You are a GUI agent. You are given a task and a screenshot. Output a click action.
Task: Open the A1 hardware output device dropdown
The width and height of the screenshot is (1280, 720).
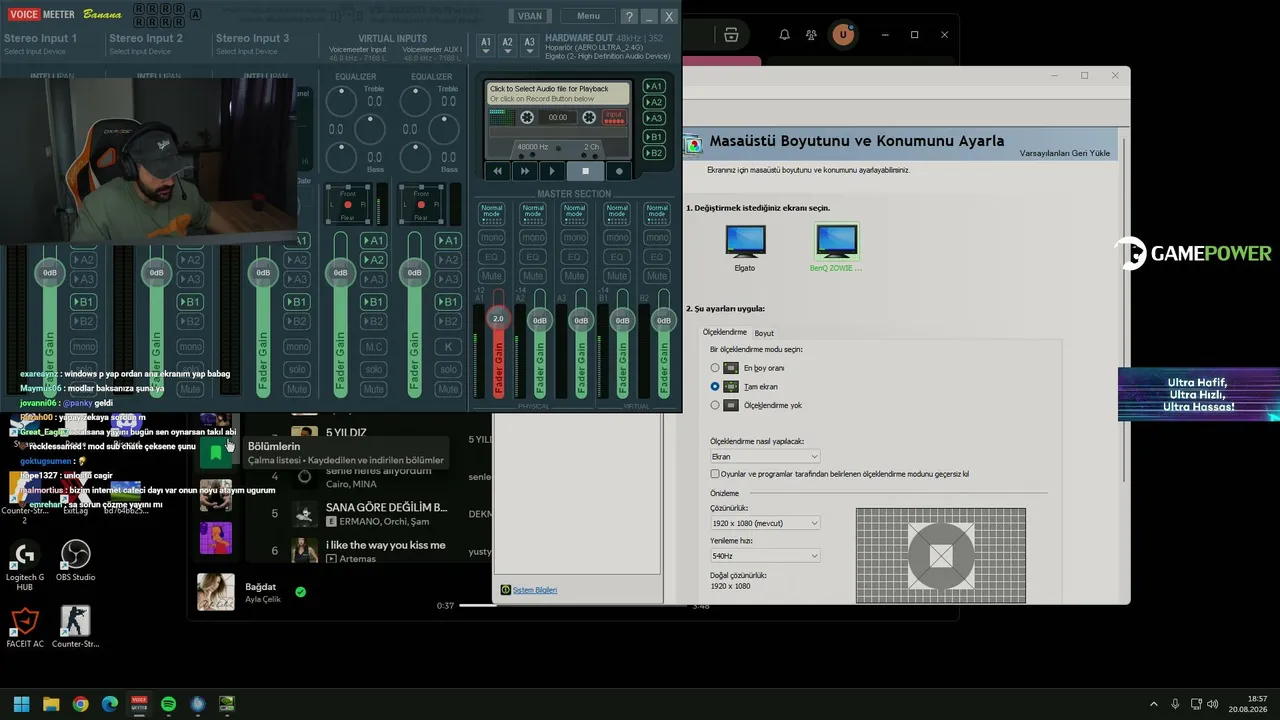pos(486,45)
